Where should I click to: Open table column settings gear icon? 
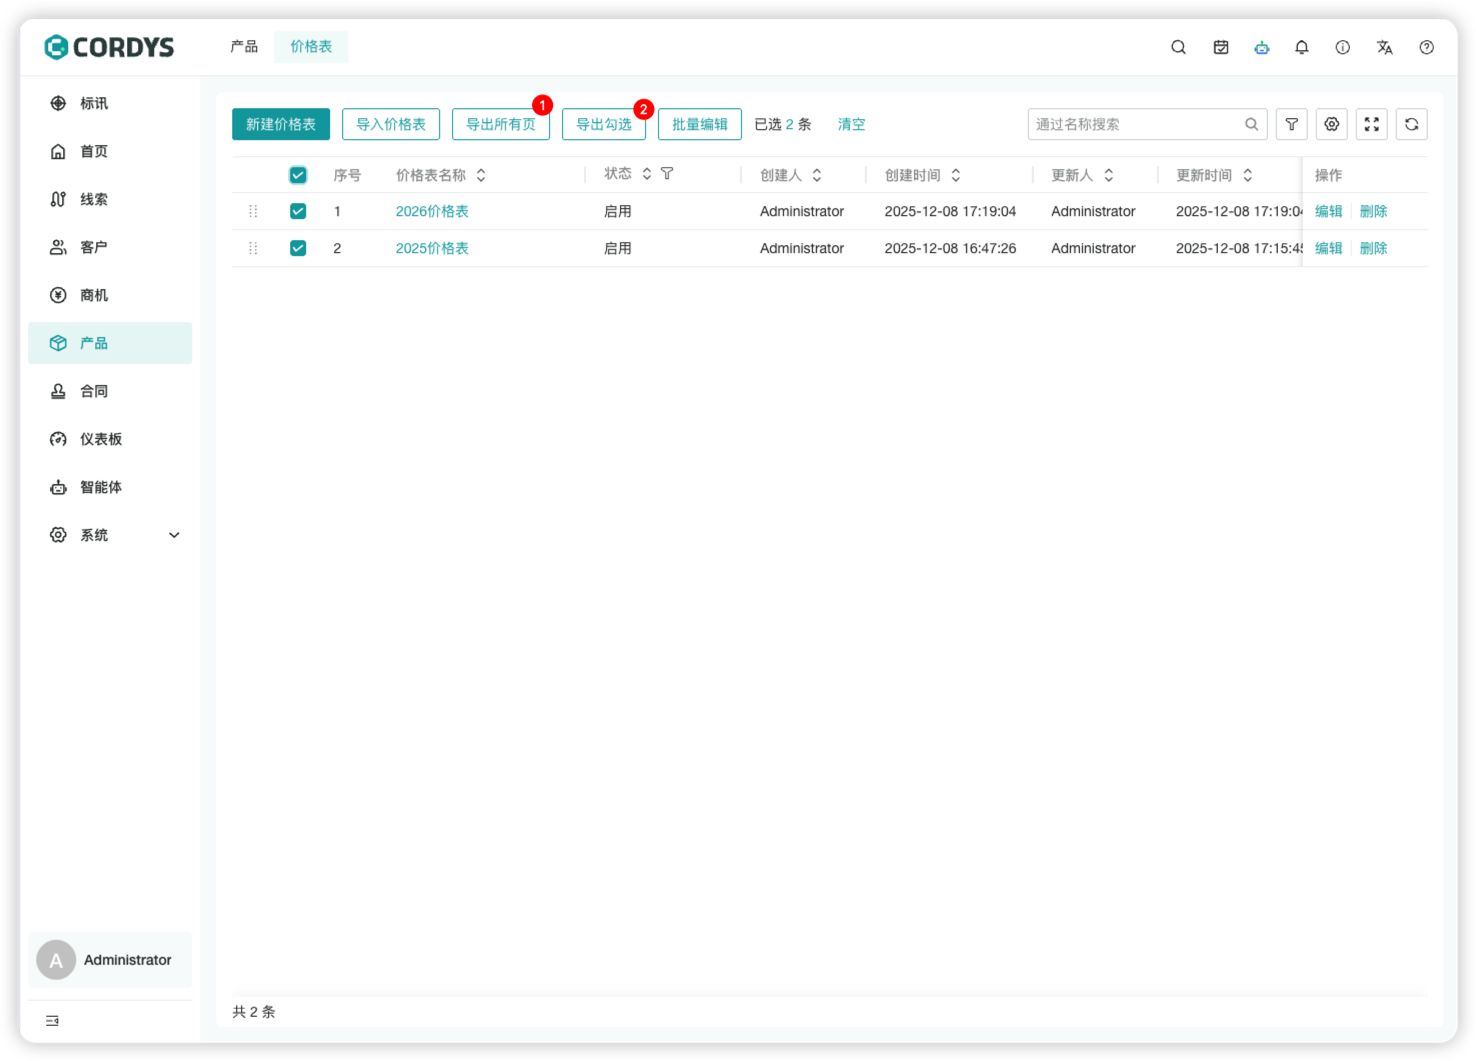1331,124
